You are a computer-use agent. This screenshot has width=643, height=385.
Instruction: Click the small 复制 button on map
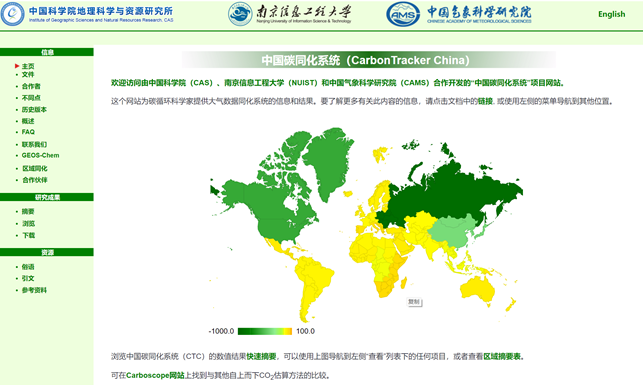(414, 302)
